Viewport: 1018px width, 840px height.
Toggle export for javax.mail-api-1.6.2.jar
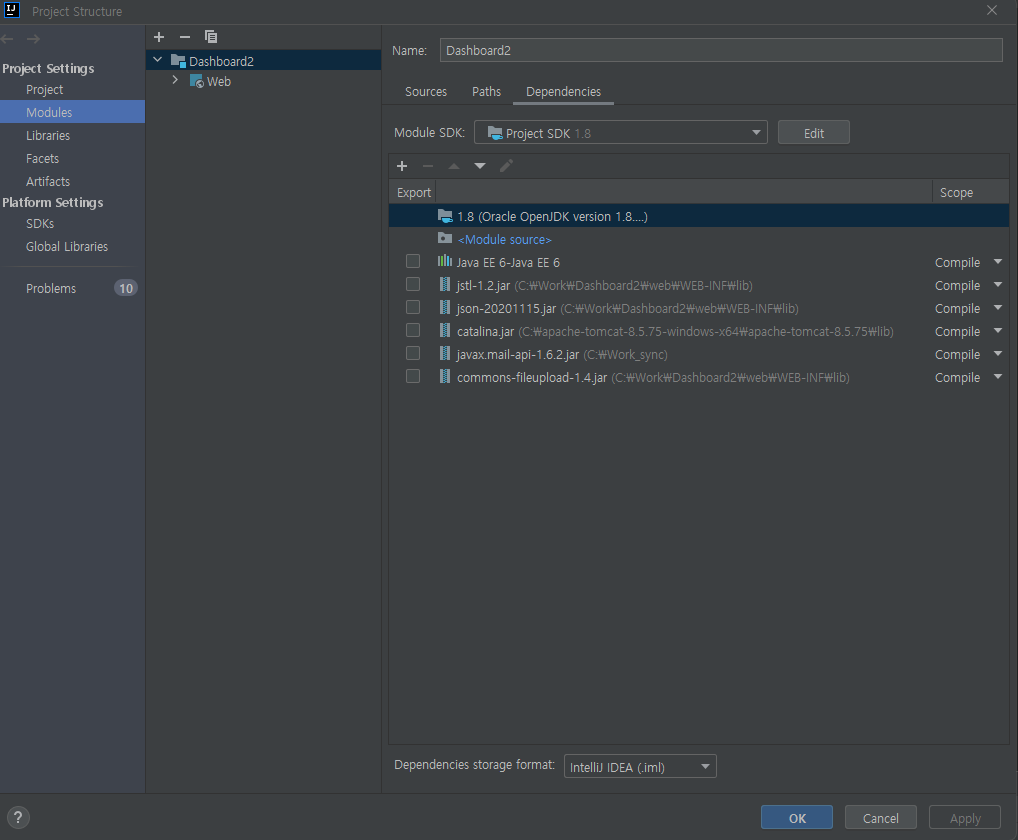[x=413, y=353]
